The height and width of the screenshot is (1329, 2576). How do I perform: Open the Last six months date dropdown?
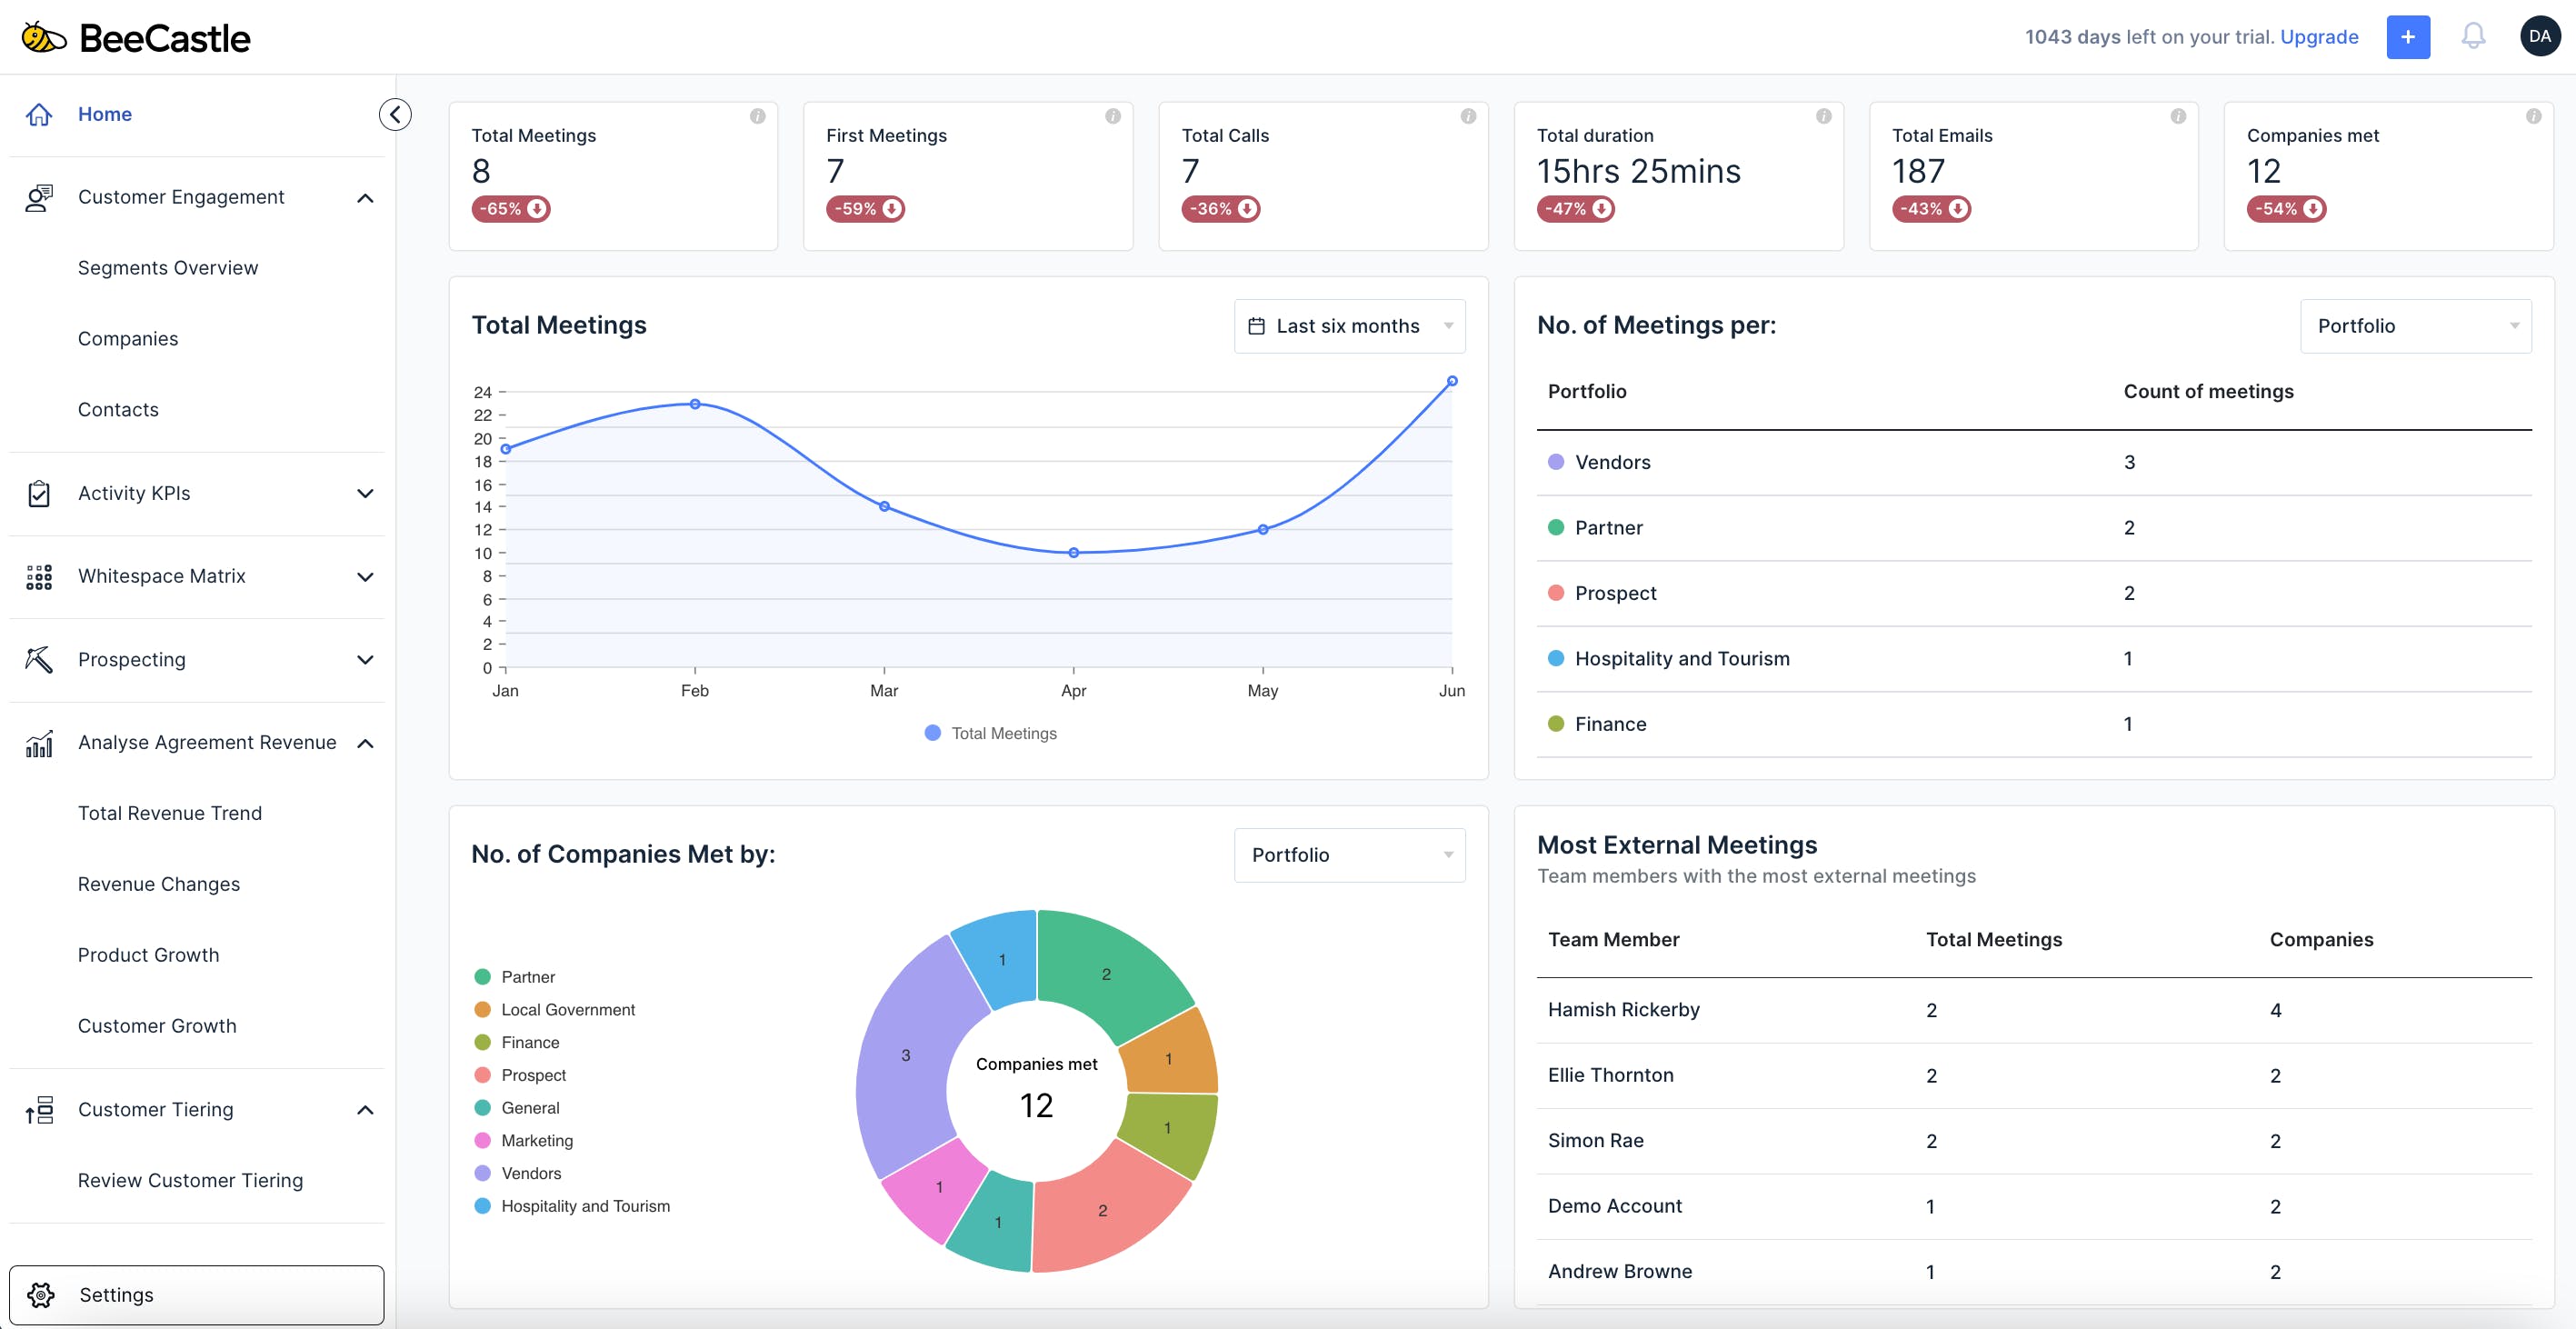[x=1348, y=326]
